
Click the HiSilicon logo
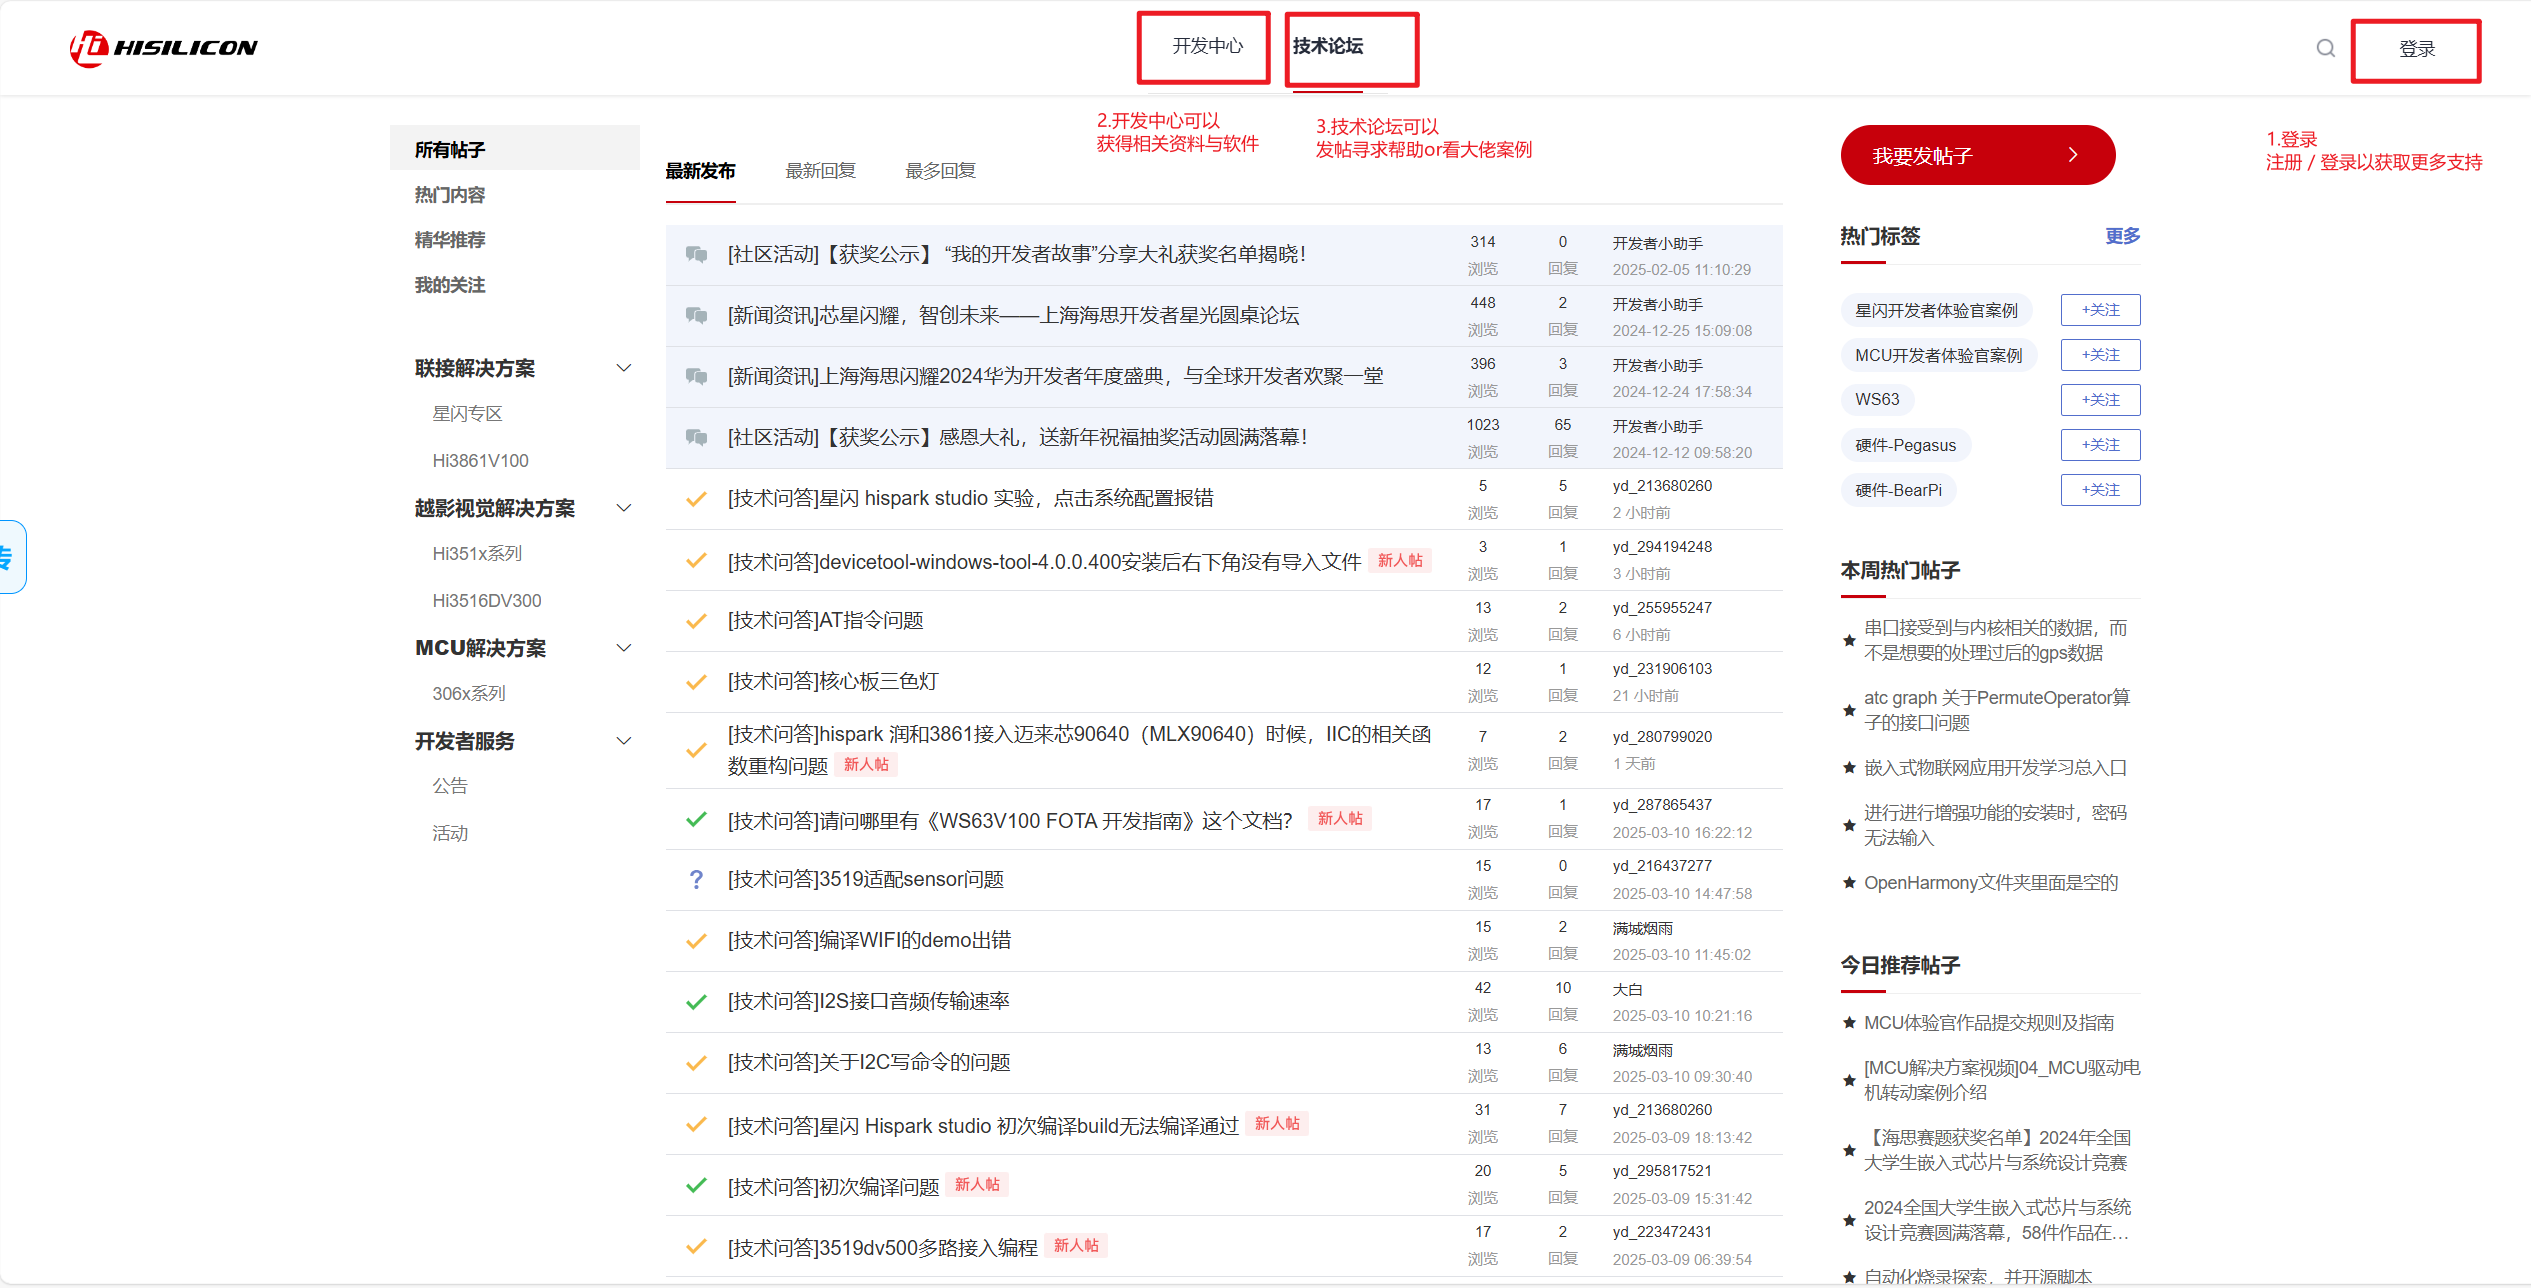click(163, 47)
